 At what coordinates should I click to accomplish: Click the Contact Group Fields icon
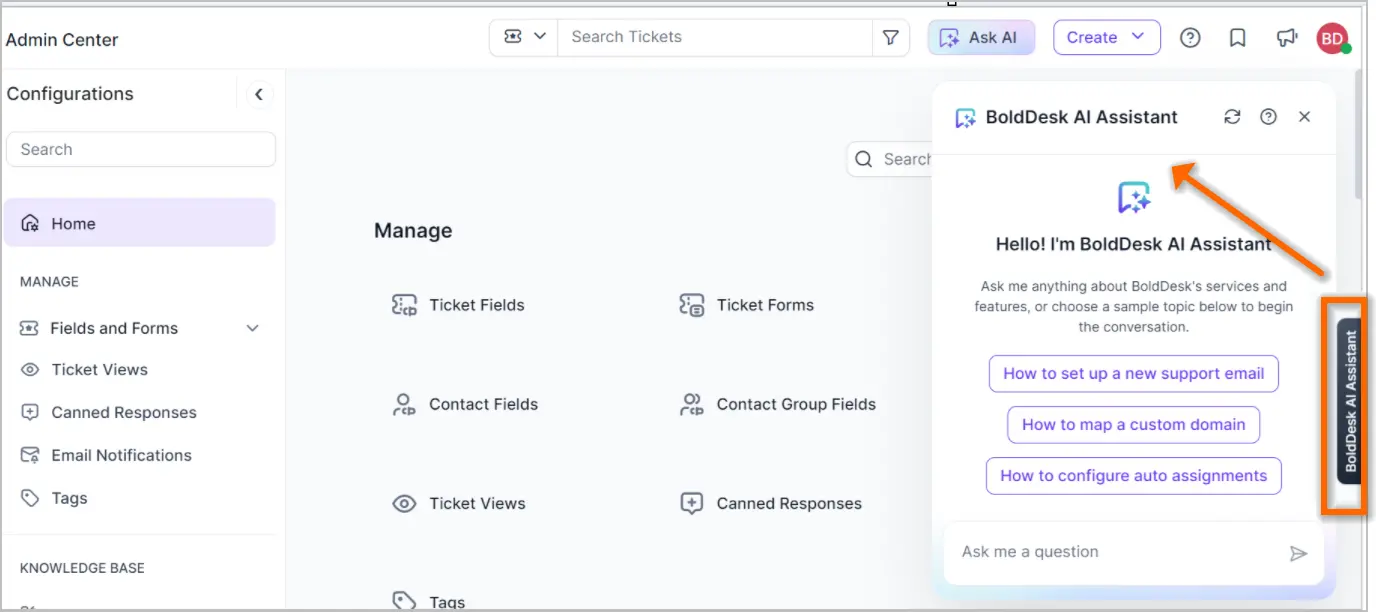[x=692, y=404]
